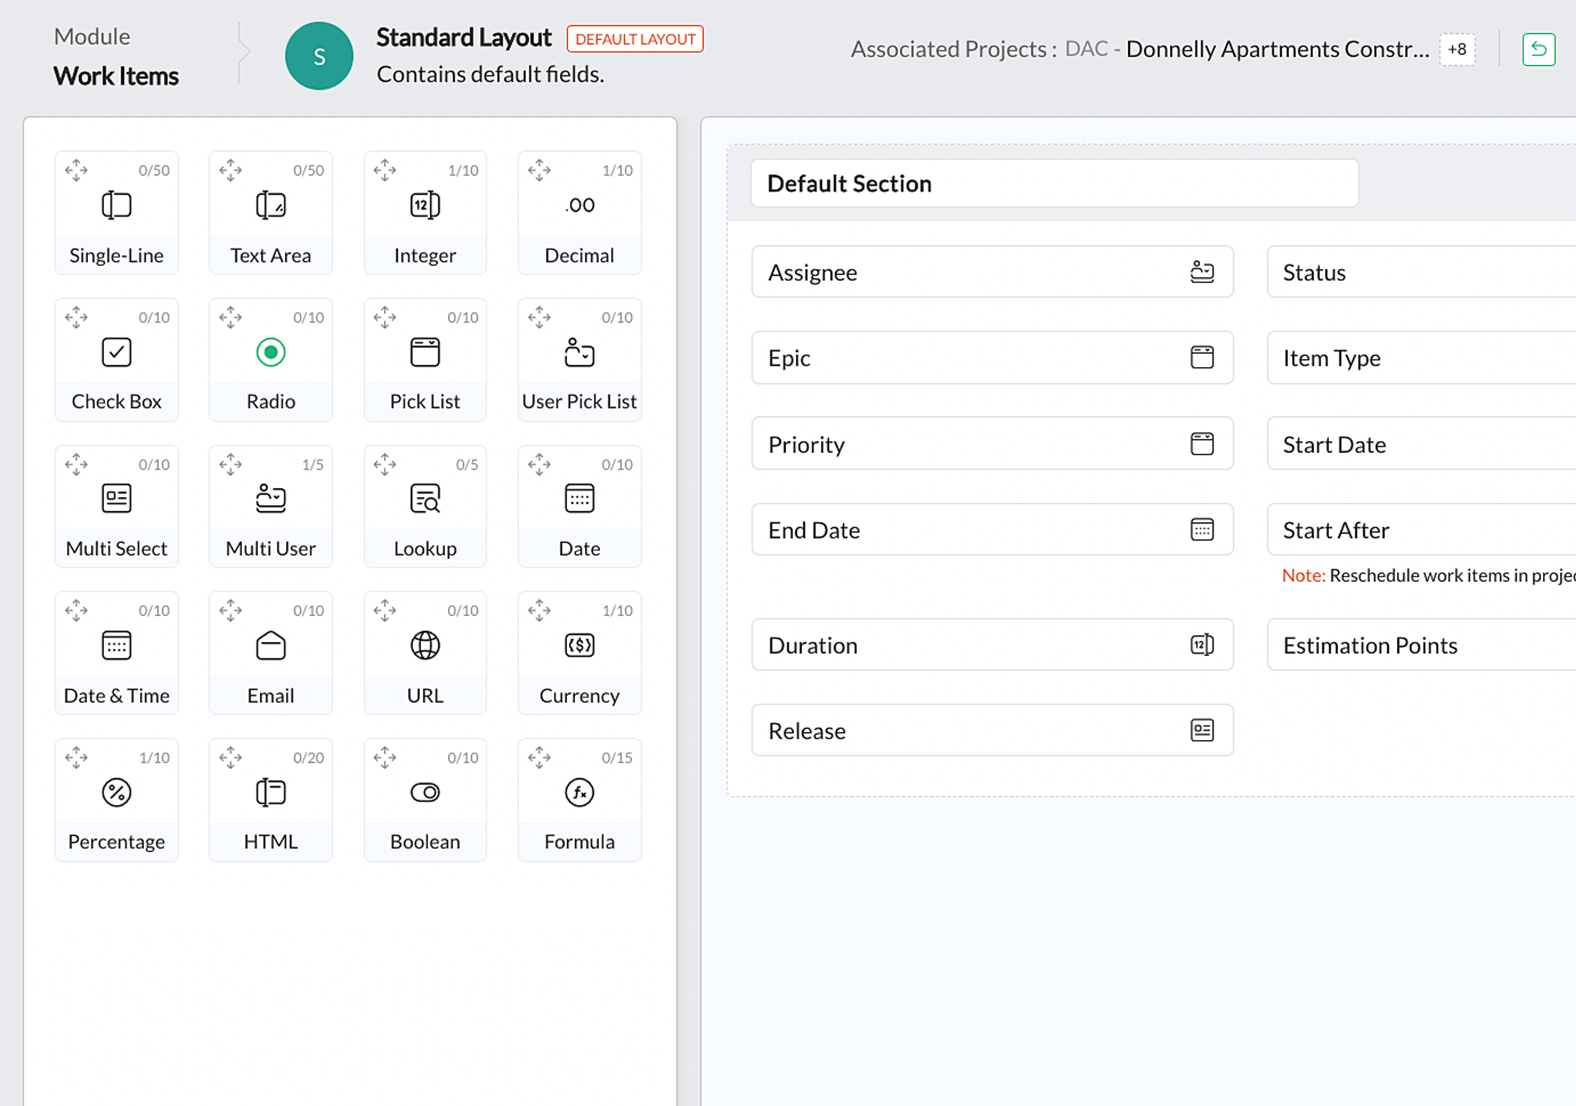Select the Radio field type icon
This screenshot has height=1106, width=1576.
[x=270, y=352]
